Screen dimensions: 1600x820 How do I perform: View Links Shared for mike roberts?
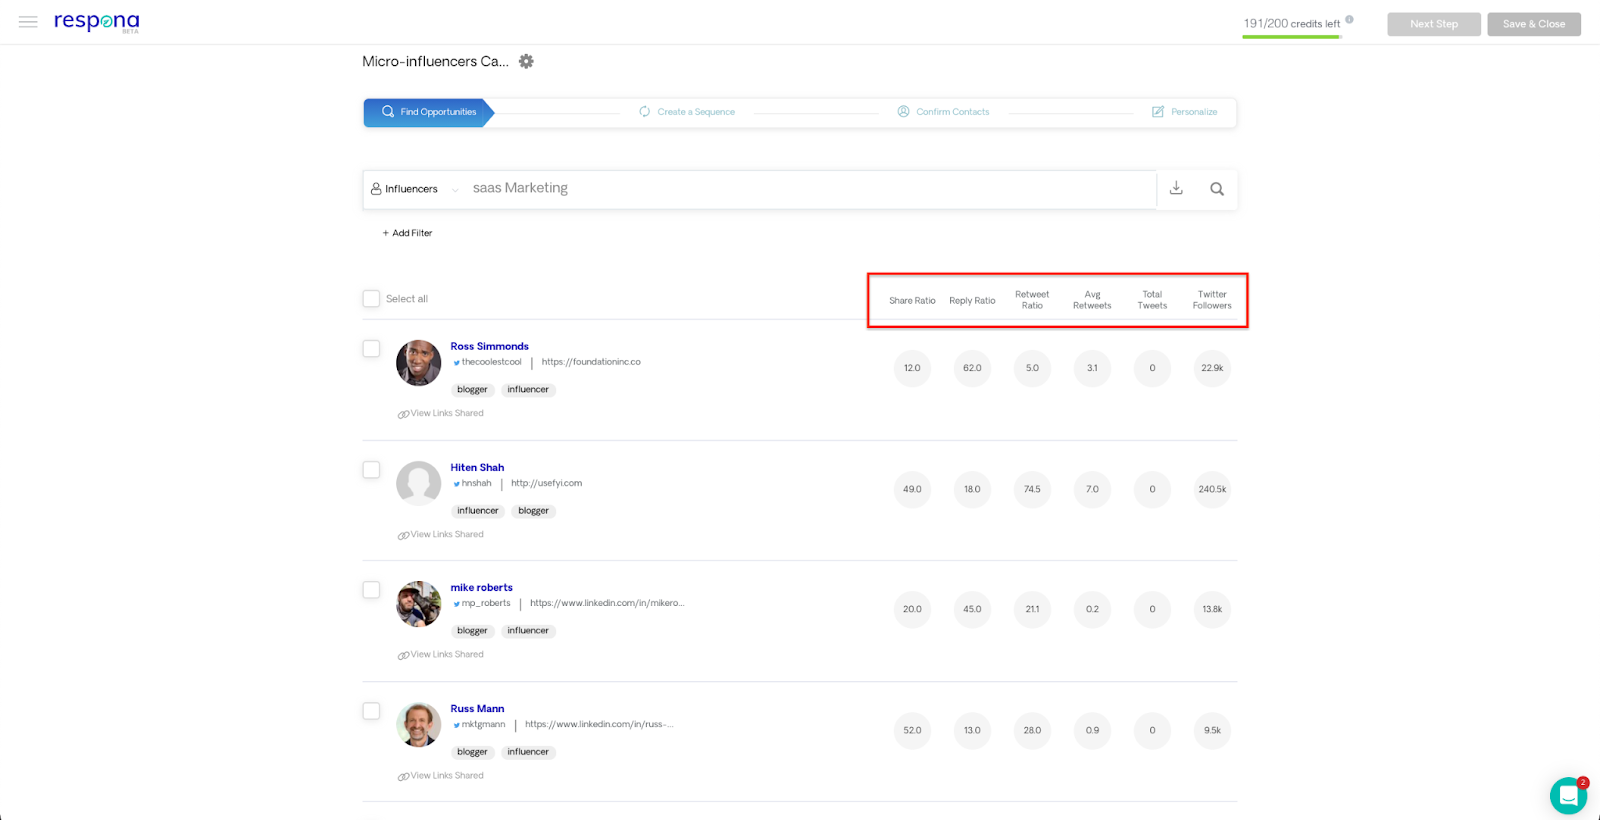click(441, 654)
